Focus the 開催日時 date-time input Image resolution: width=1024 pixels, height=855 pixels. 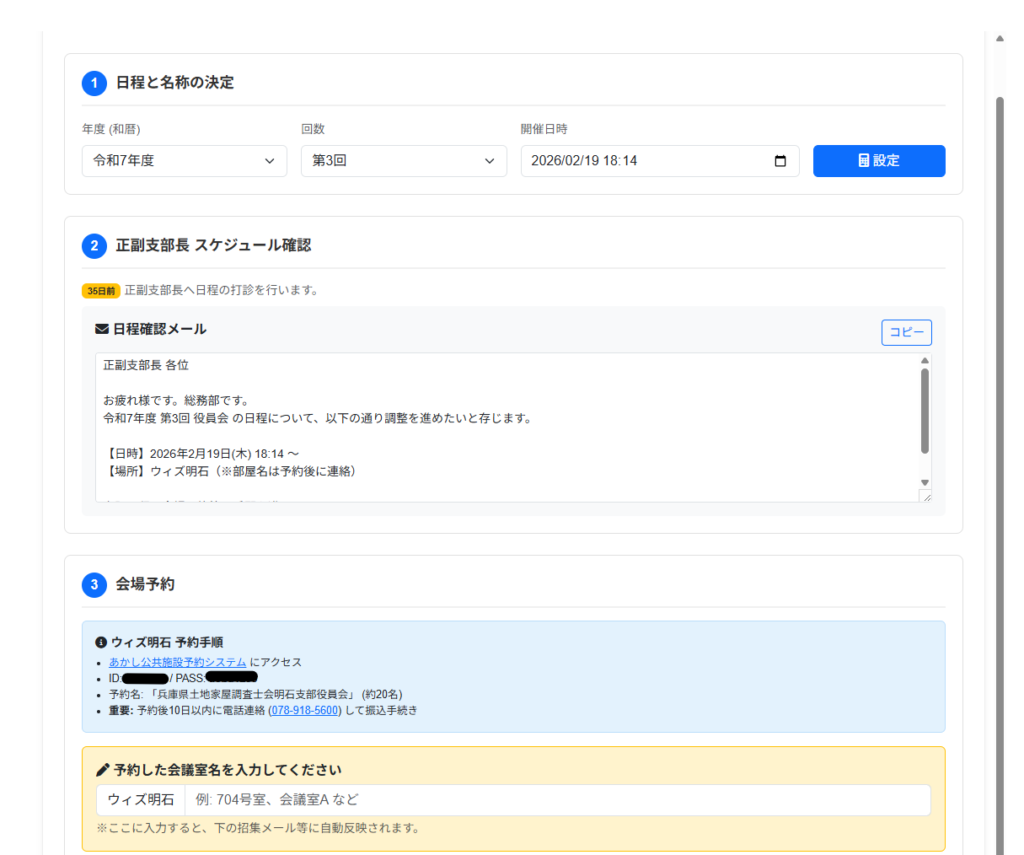(x=640, y=161)
